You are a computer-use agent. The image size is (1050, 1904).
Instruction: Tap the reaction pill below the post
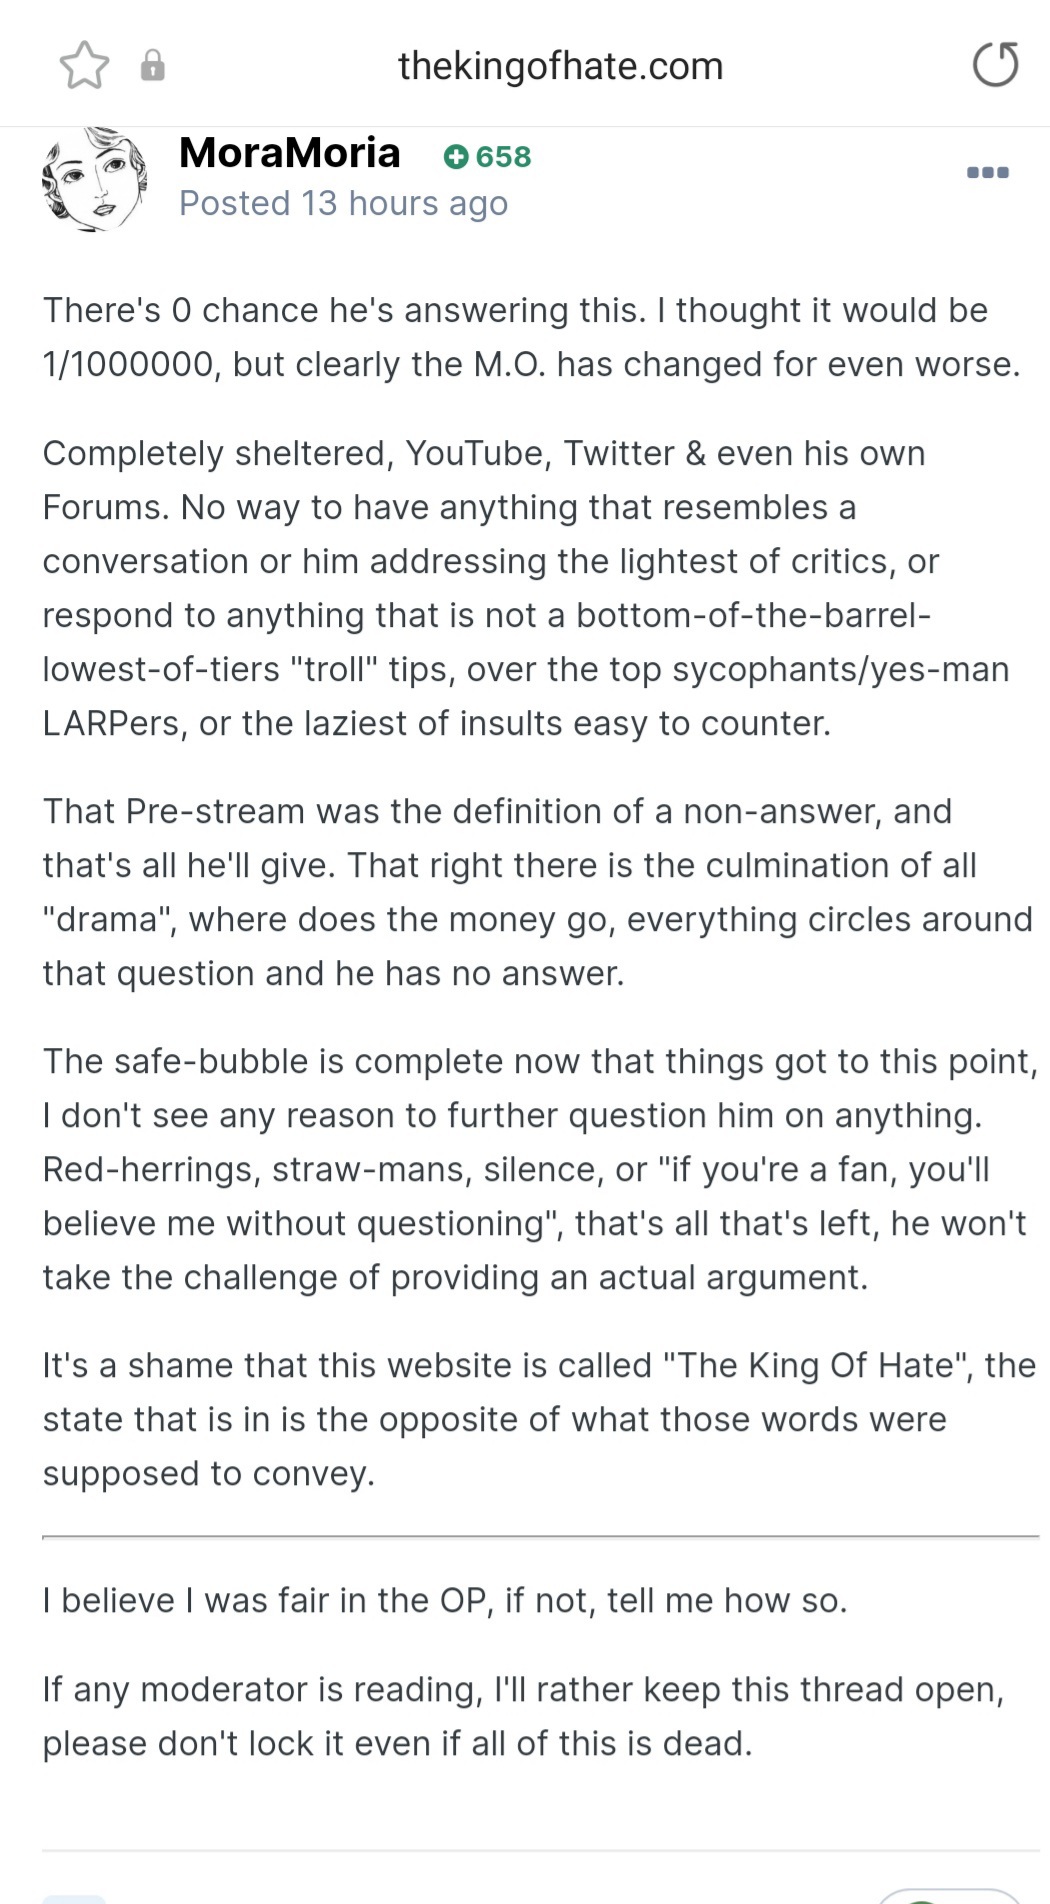pos(948,1896)
